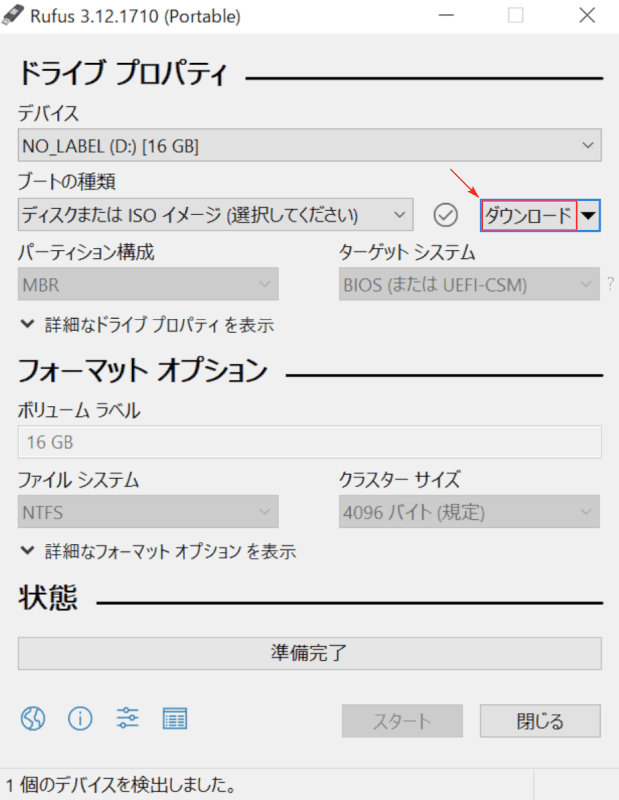619x800 pixels.
Task: Click the ファイル システム label
Action: tap(79, 480)
